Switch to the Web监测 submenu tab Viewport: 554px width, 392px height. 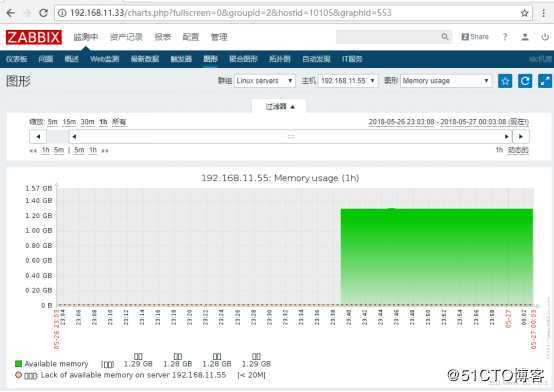tap(105, 59)
